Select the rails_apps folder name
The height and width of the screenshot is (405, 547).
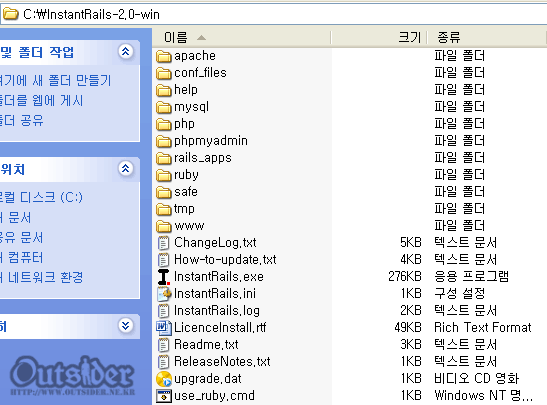pos(203,158)
